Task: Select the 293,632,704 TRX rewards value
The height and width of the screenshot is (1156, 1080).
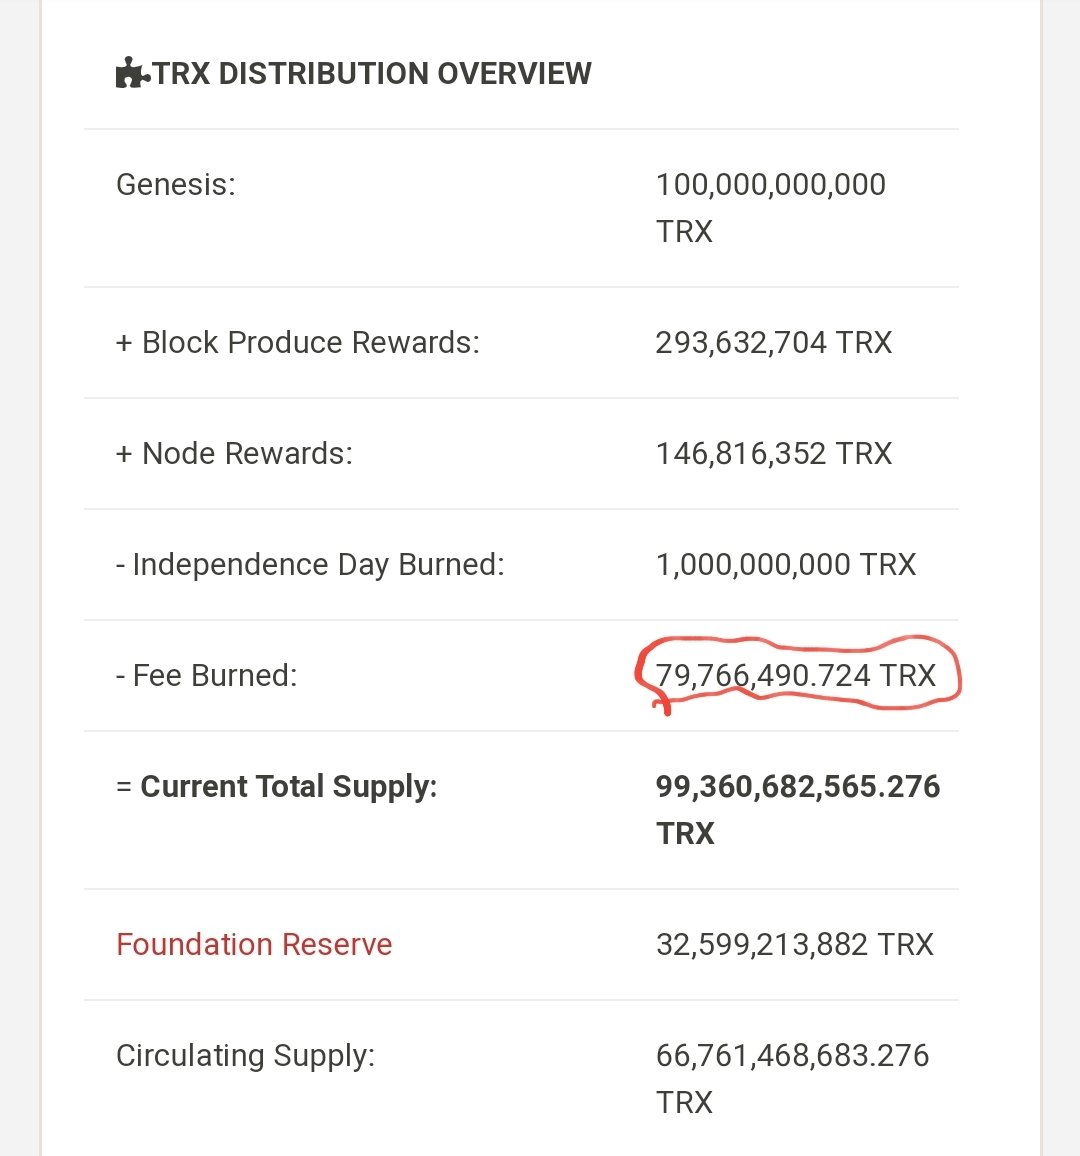Action: click(773, 342)
